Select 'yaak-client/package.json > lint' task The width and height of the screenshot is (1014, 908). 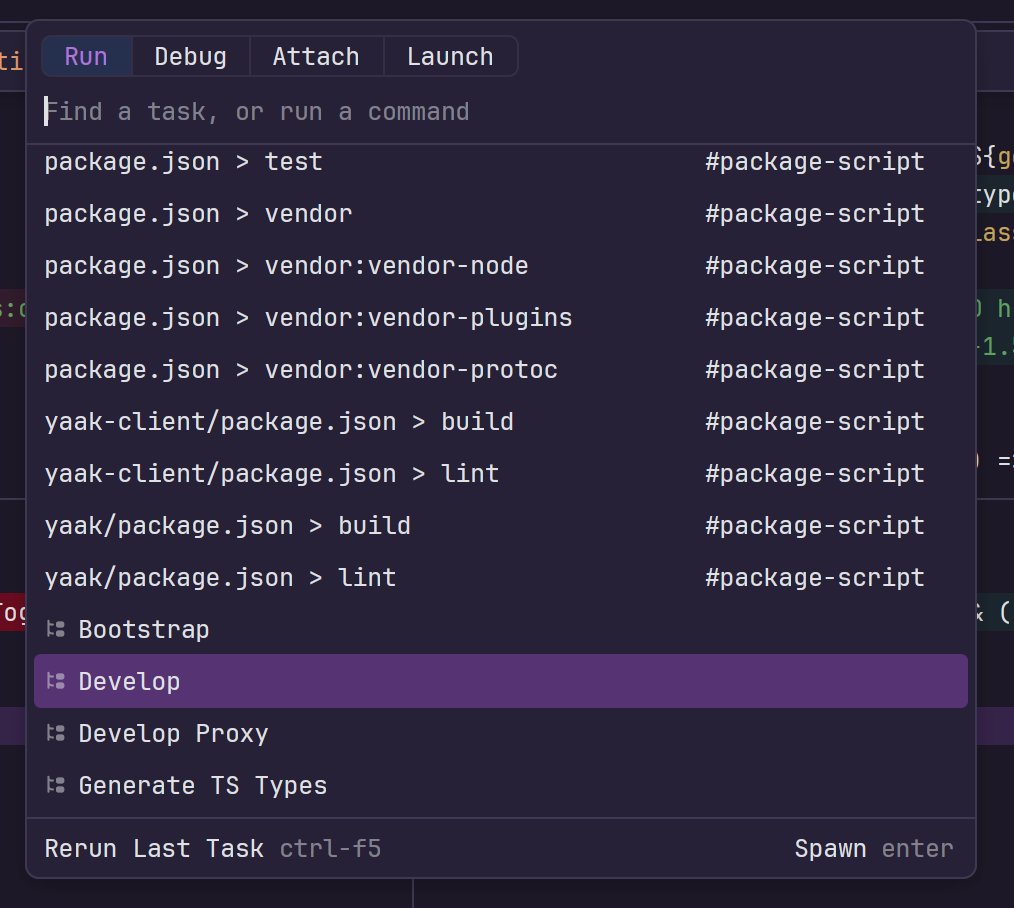point(501,474)
